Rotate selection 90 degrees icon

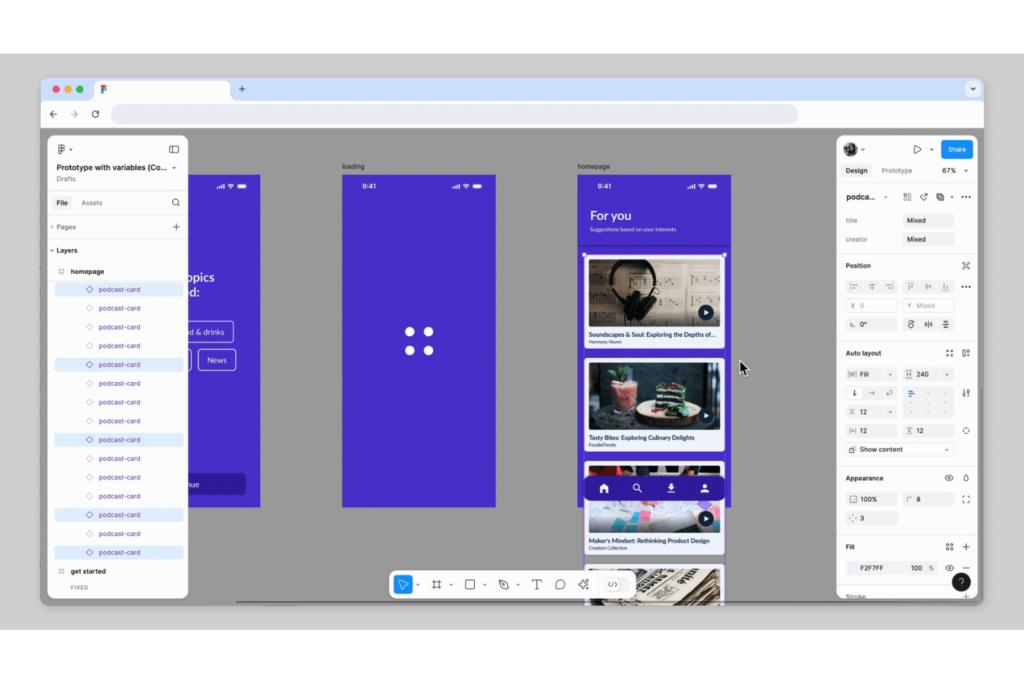[x=911, y=324]
